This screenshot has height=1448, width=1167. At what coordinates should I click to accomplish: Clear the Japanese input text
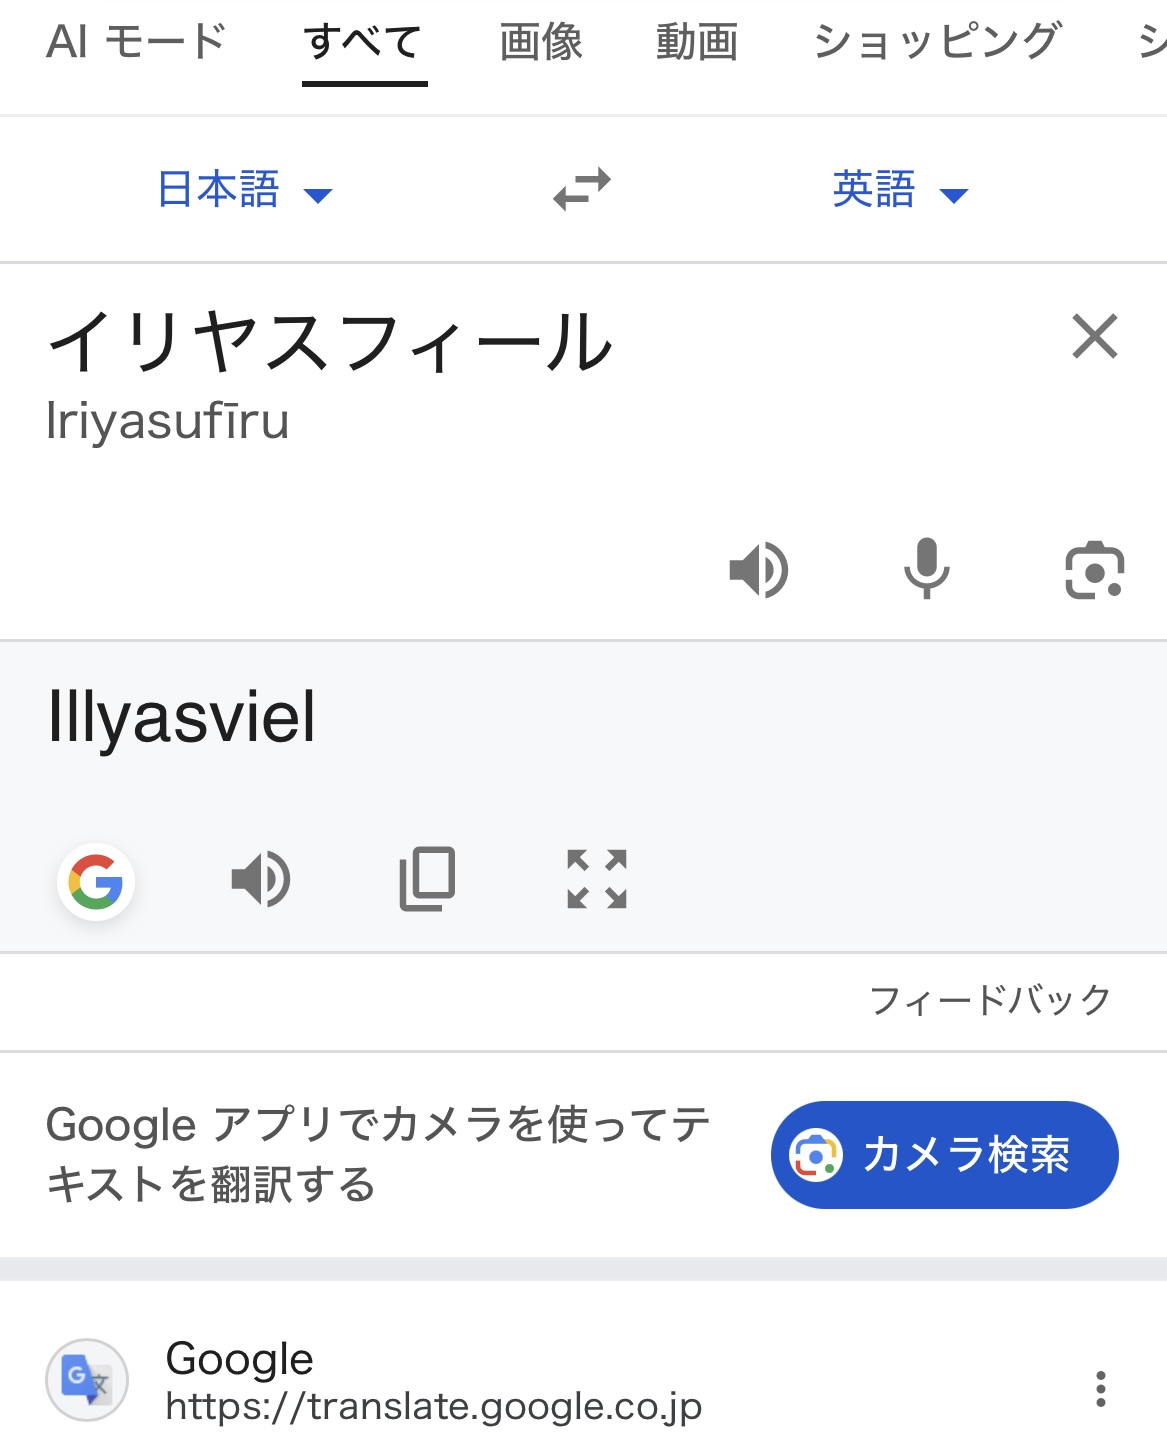tap(1094, 336)
